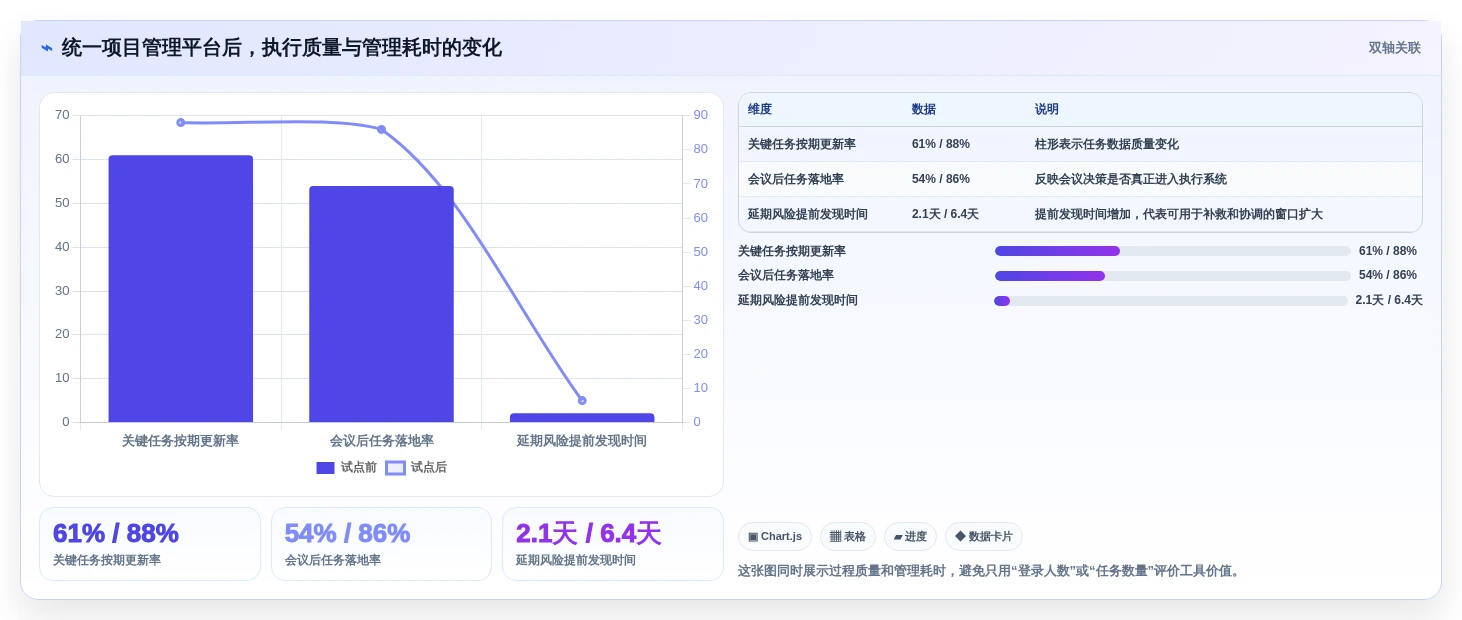Click the 数据卡片 tag chip
The width and height of the screenshot is (1462, 620).
click(984, 537)
